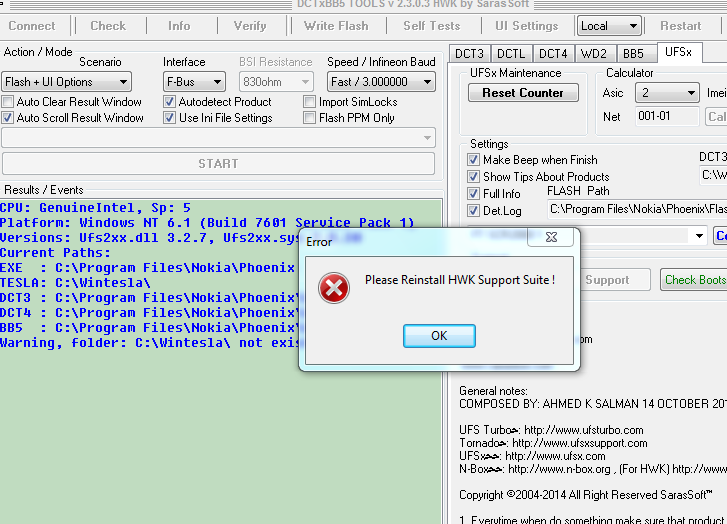The image size is (727, 524).
Task: Click the 'Current Paths:' log line
Action: click(x=55, y=253)
